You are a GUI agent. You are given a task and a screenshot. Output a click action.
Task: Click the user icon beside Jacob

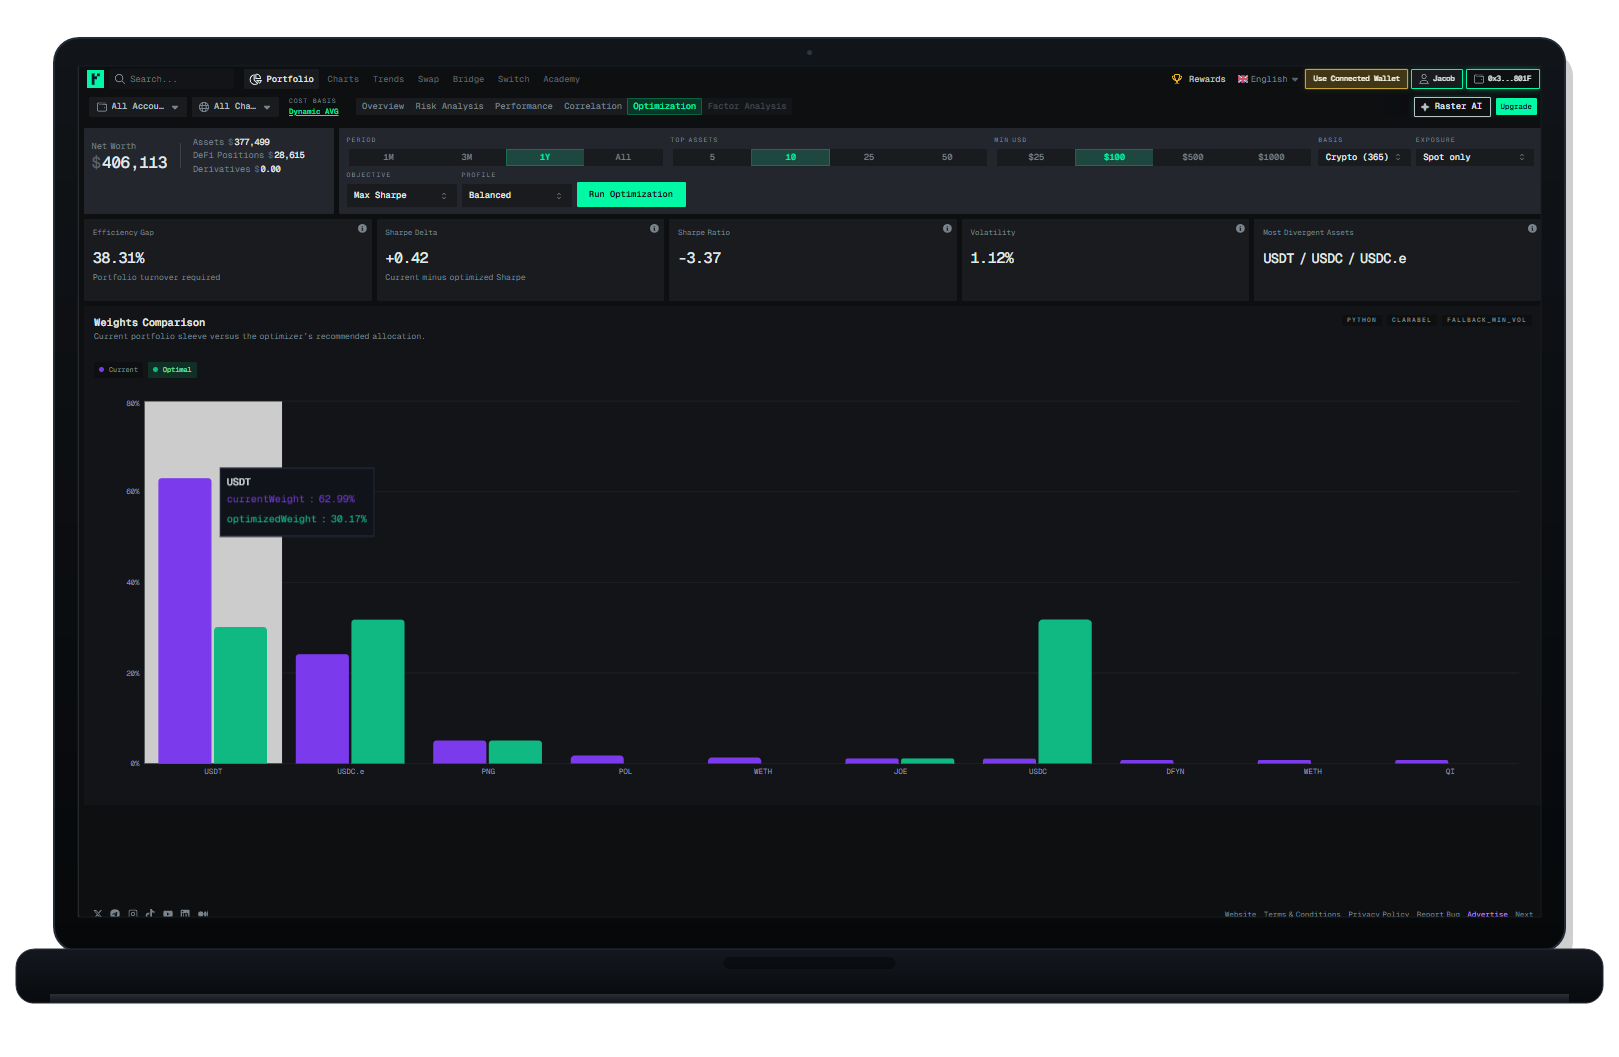pos(1424,79)
